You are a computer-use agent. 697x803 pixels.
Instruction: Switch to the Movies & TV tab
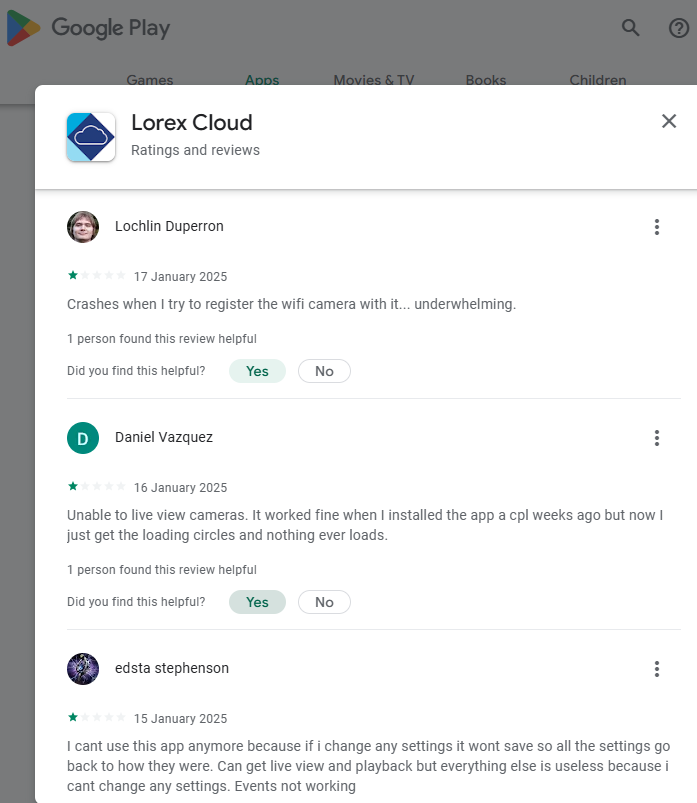[x=374, y=80]
